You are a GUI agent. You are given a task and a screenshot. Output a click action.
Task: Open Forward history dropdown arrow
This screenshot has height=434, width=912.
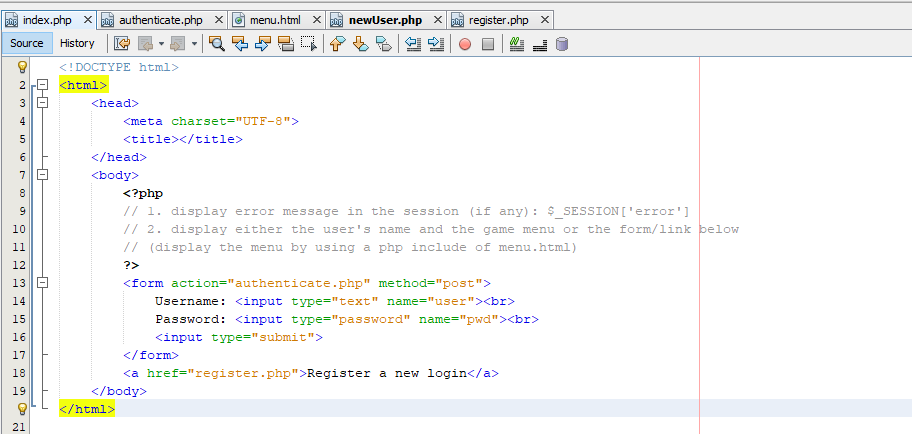coord(194,44)
